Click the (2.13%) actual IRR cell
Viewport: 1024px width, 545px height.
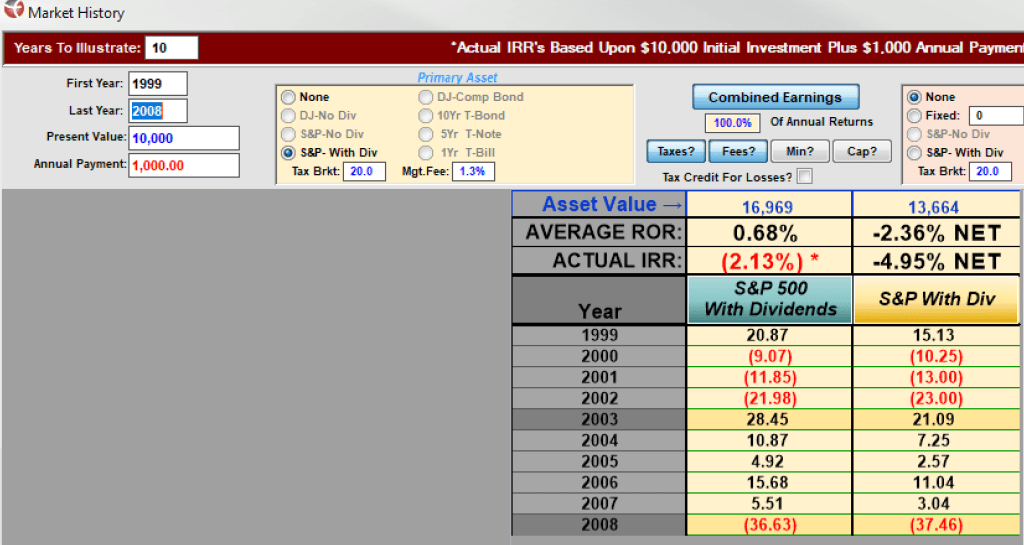(769, 261)
